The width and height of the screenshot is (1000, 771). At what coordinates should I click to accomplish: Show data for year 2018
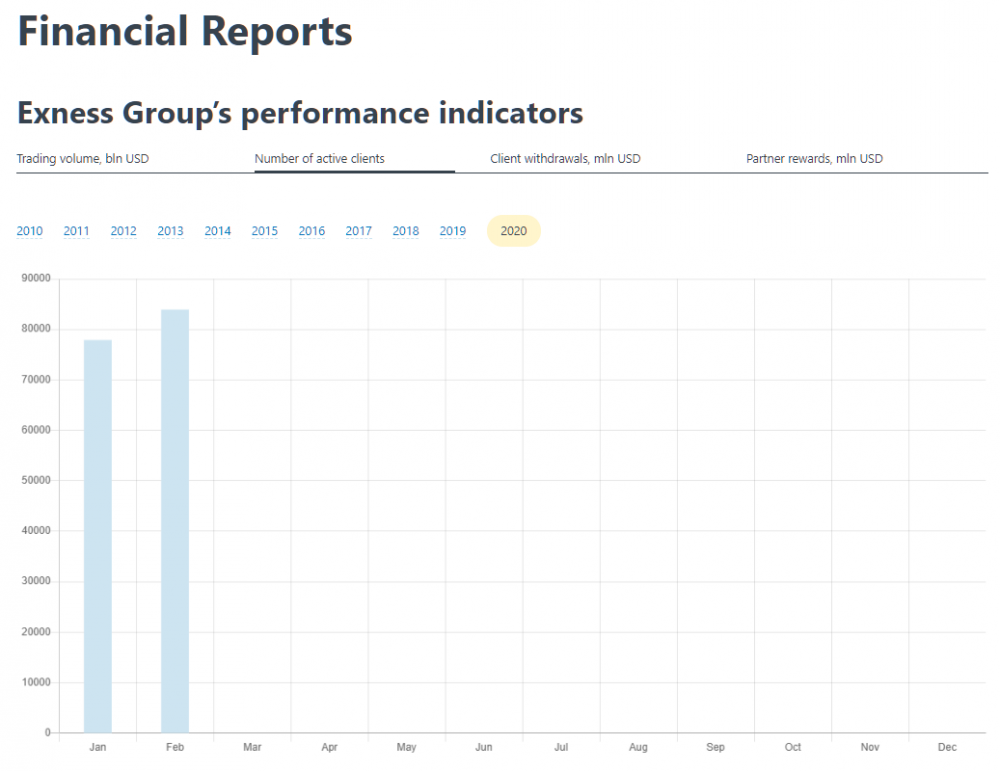click(x=406, y=231)
